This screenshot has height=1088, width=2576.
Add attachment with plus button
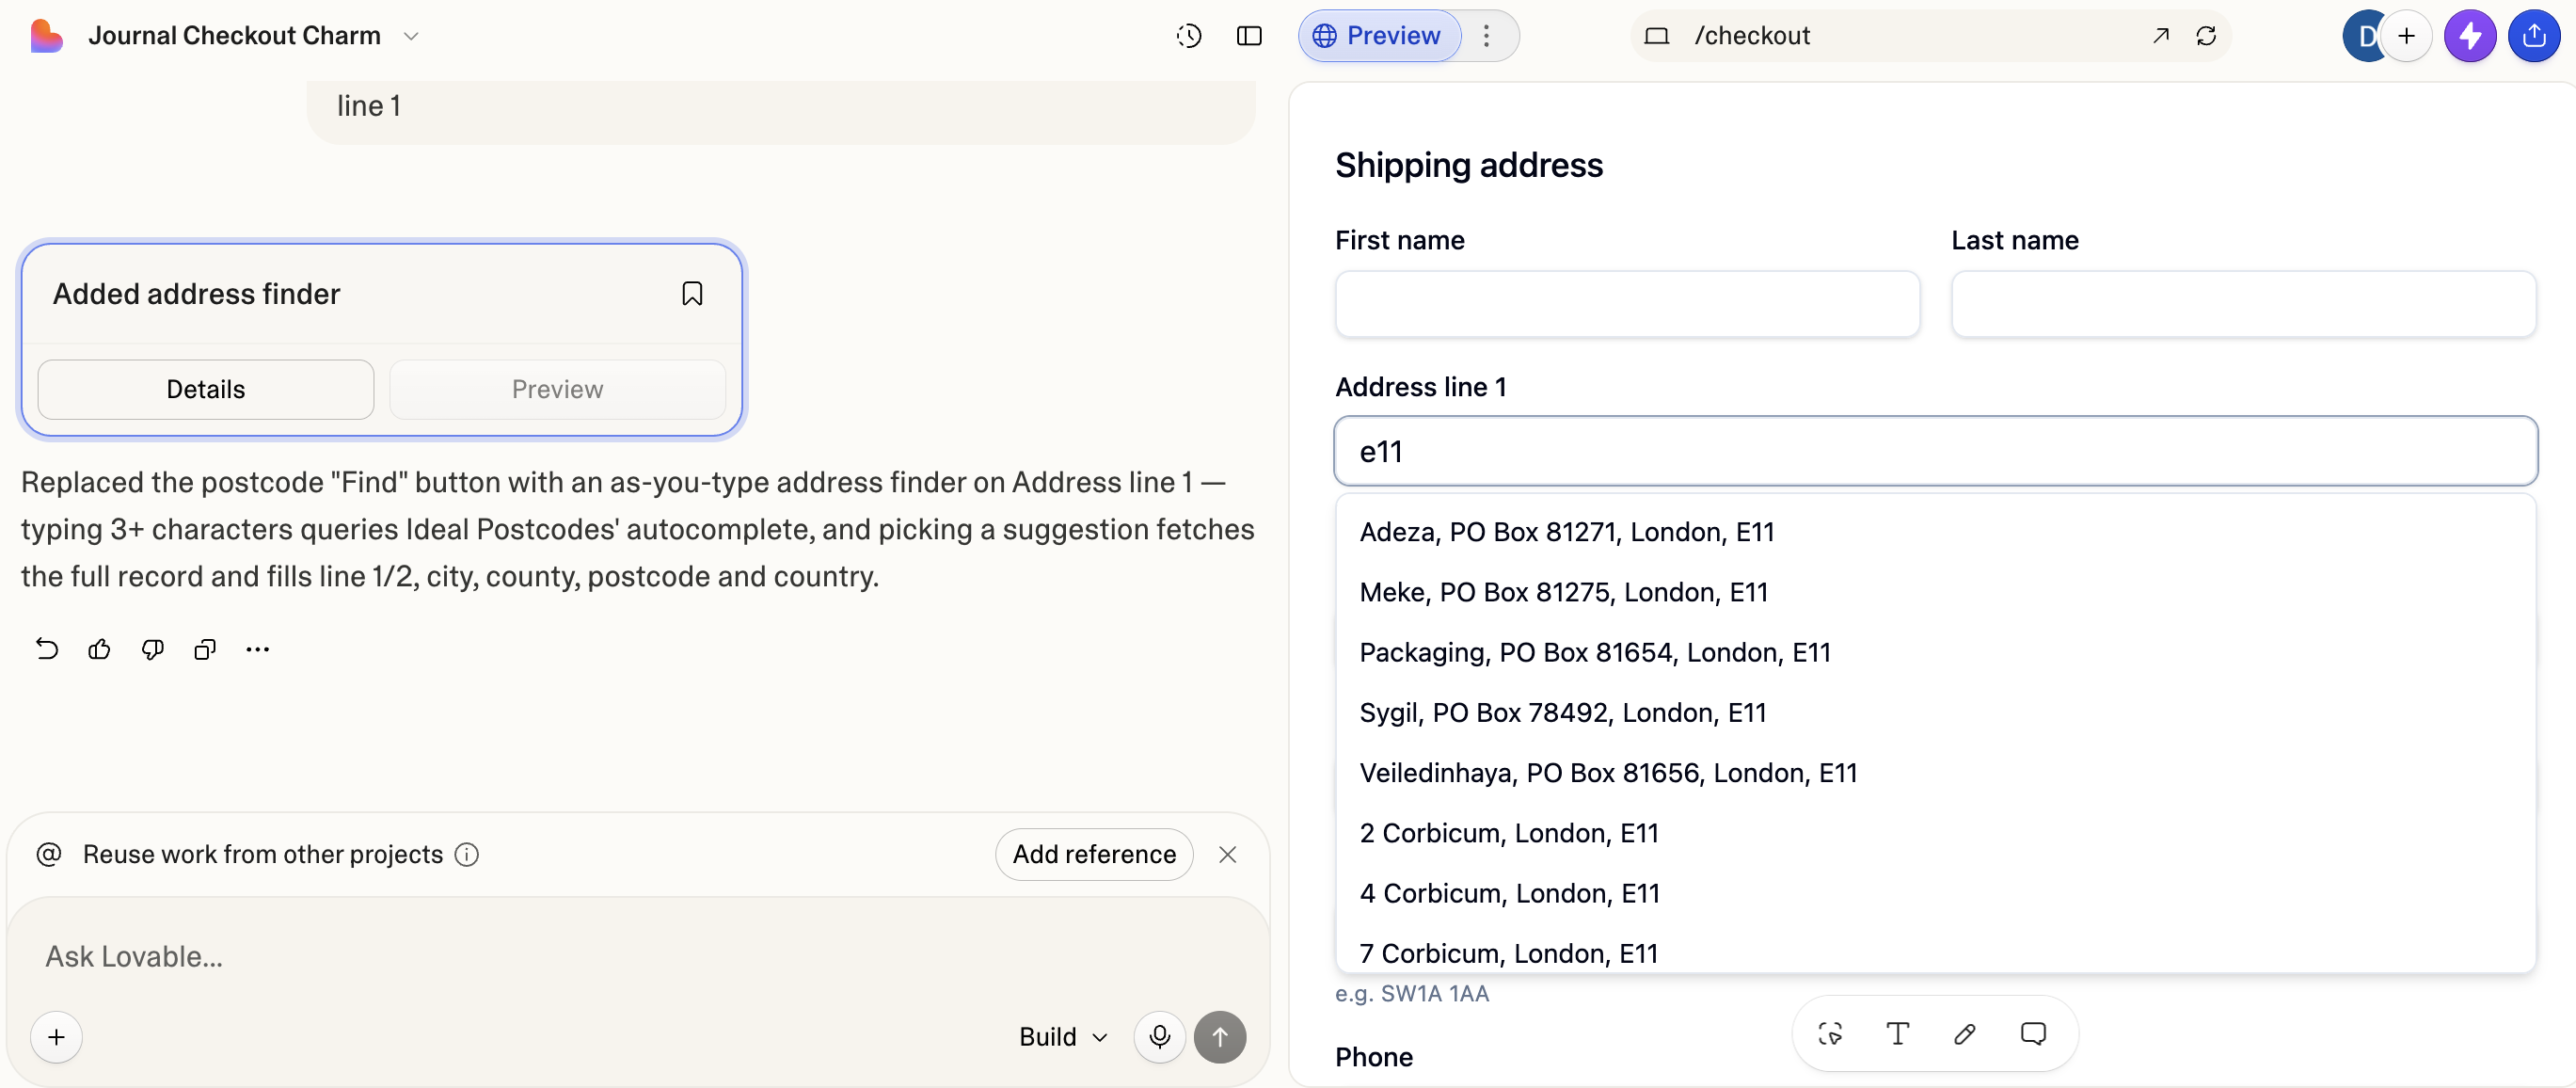(56, 1037)
